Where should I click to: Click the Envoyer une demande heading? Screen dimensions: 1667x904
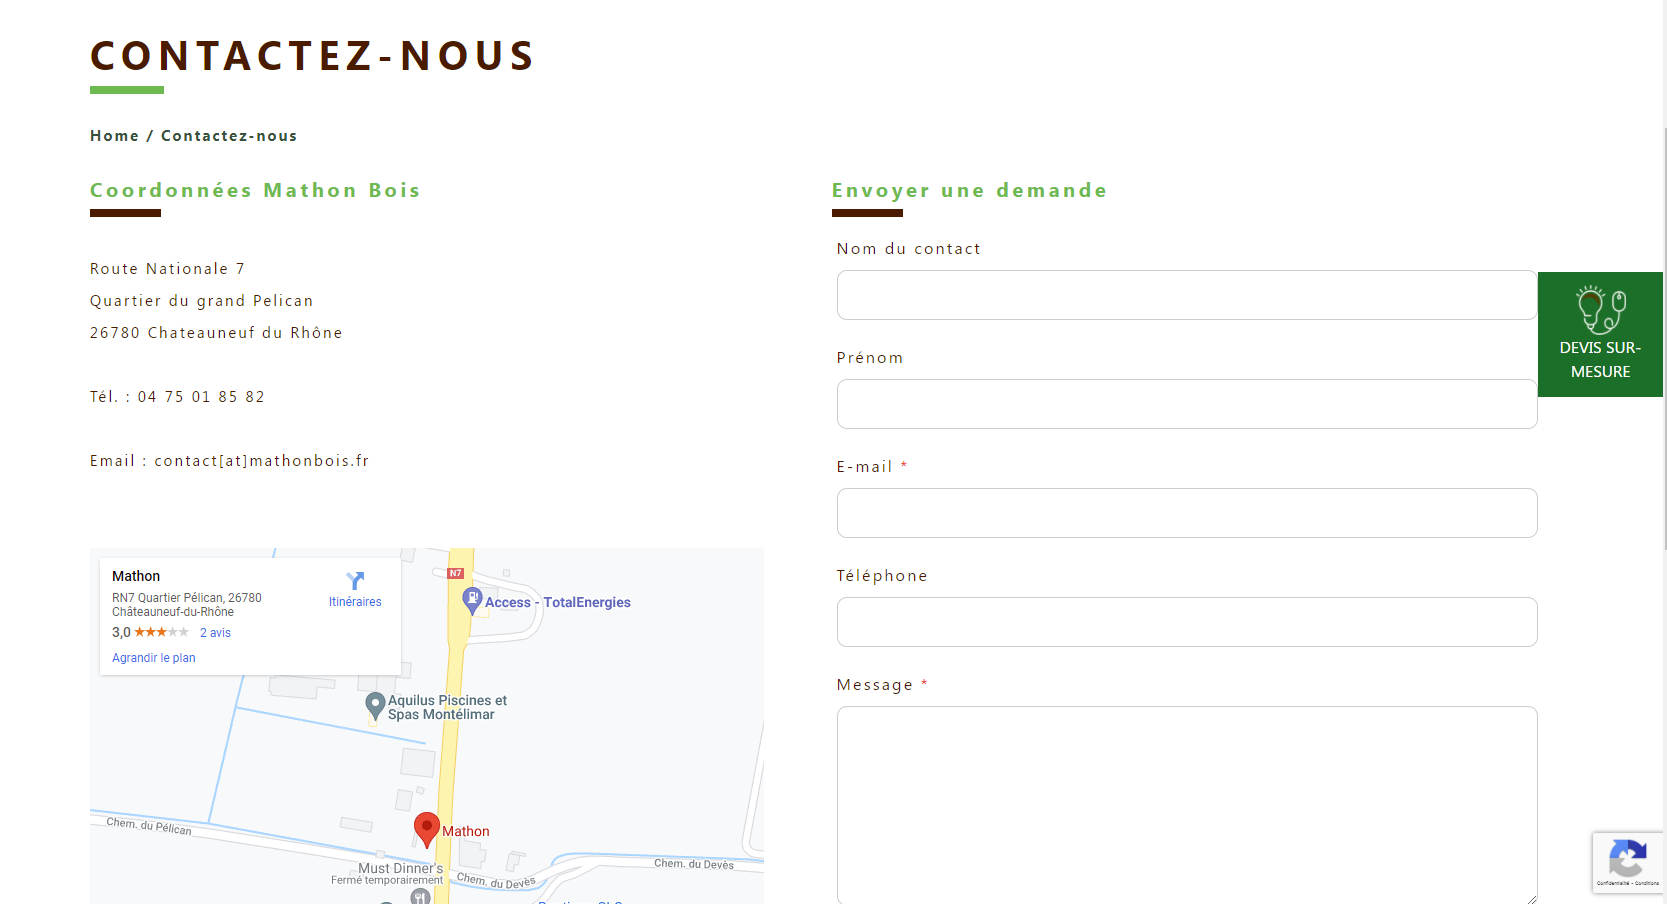[969, 190]
